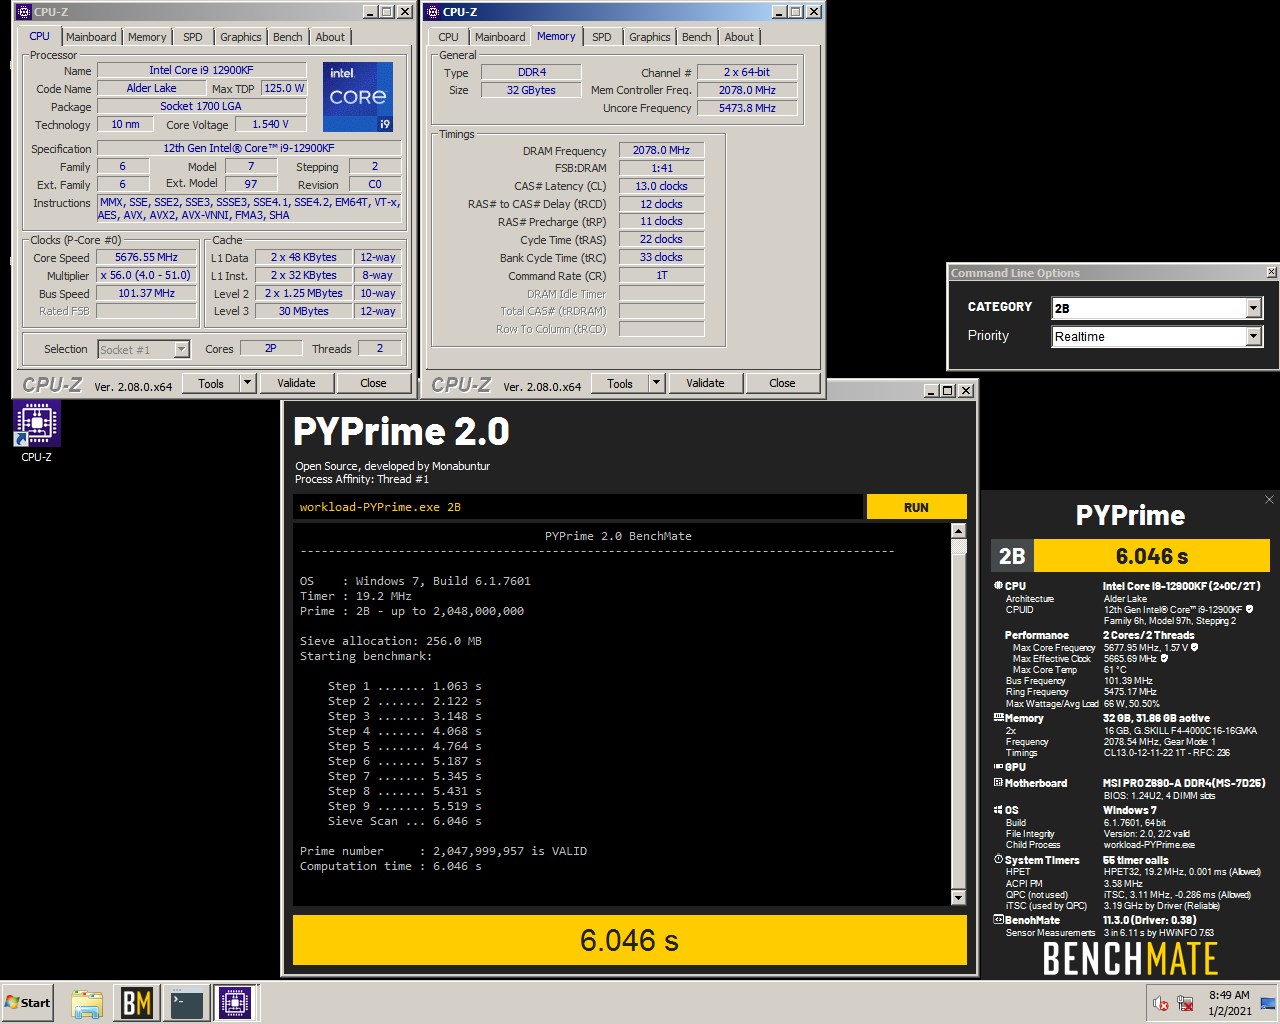Click the DRAM Frequency value 2078.0 MHz
Screen dimensions: 1280x1024
coord(661,150)
